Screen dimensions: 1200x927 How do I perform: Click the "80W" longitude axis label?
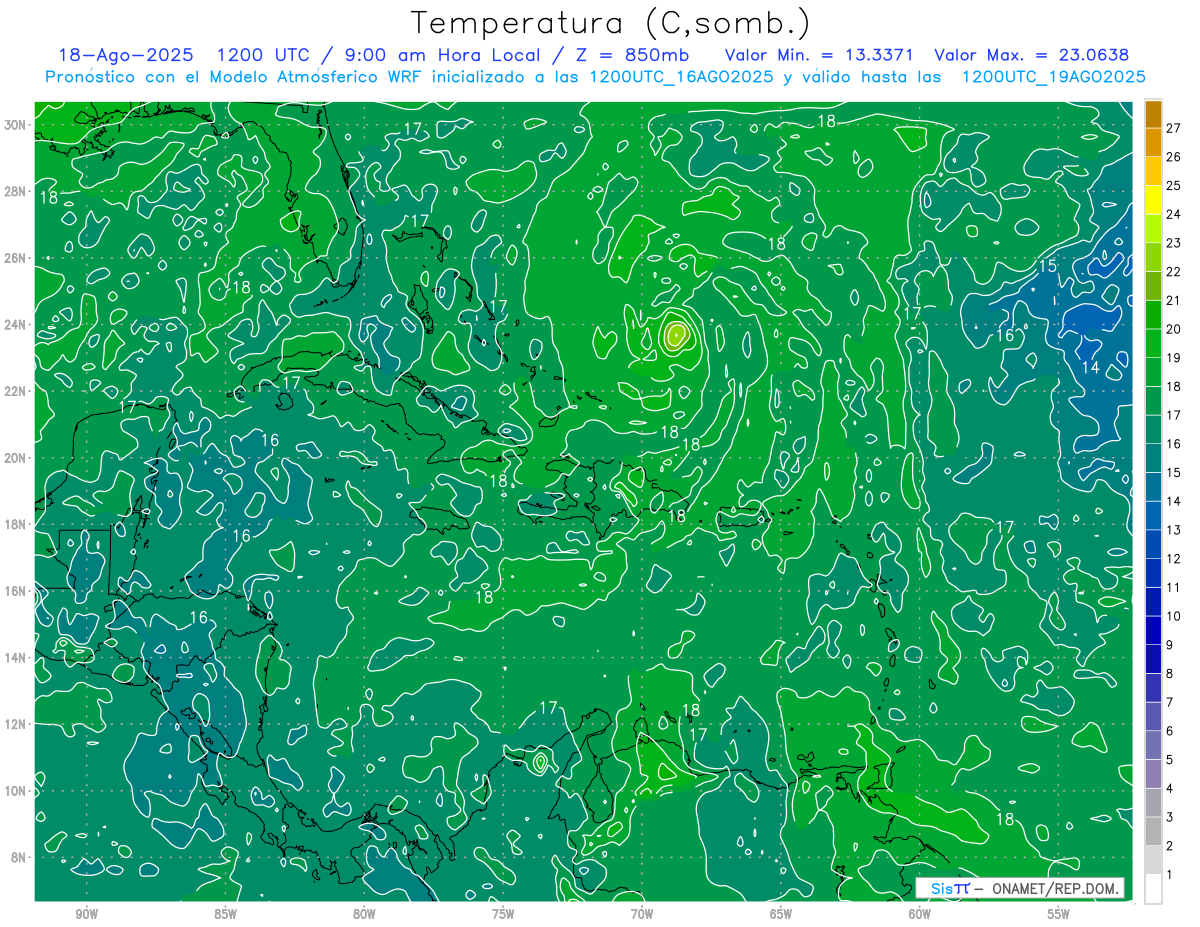tap(364, 914)
